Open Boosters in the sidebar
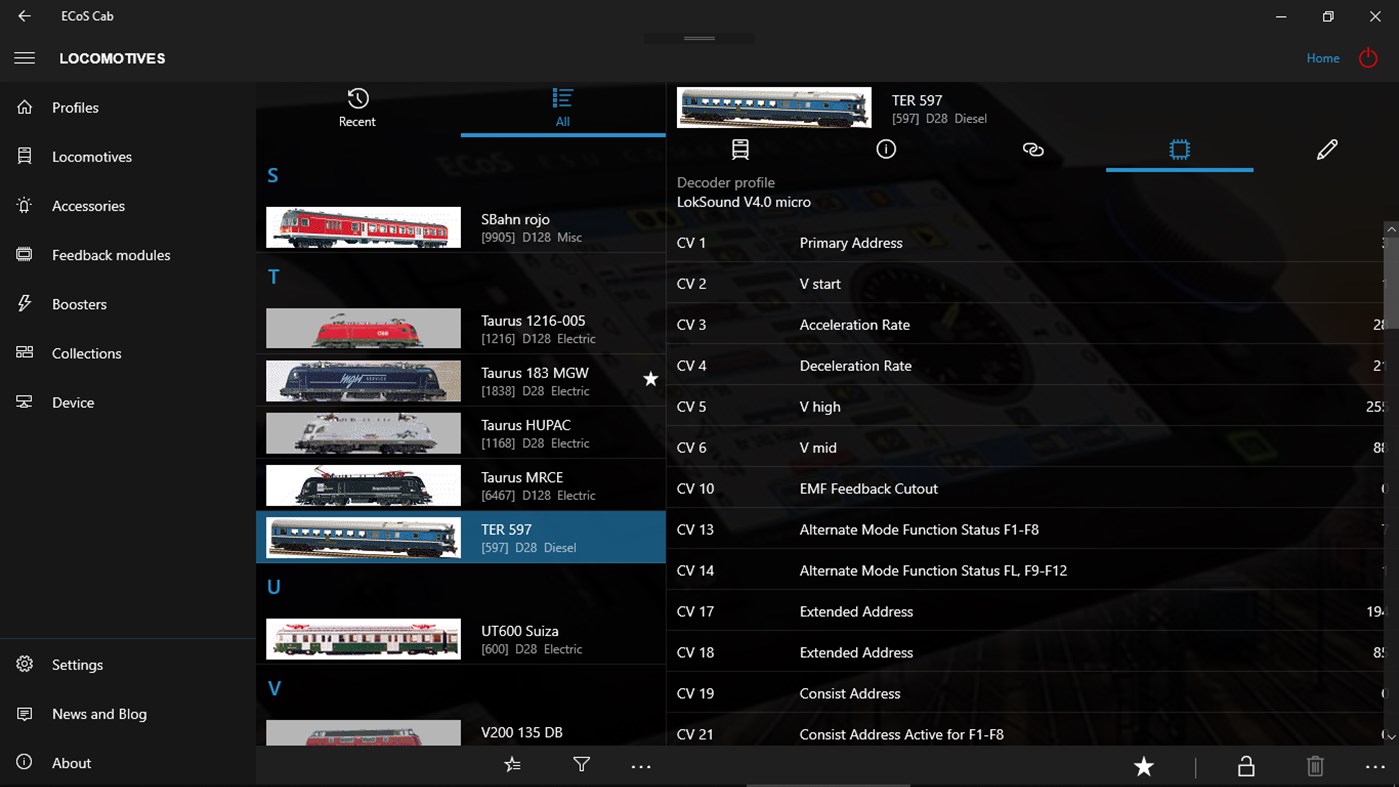The height and width of the screenshot is (787, 1399). (128, 303)
